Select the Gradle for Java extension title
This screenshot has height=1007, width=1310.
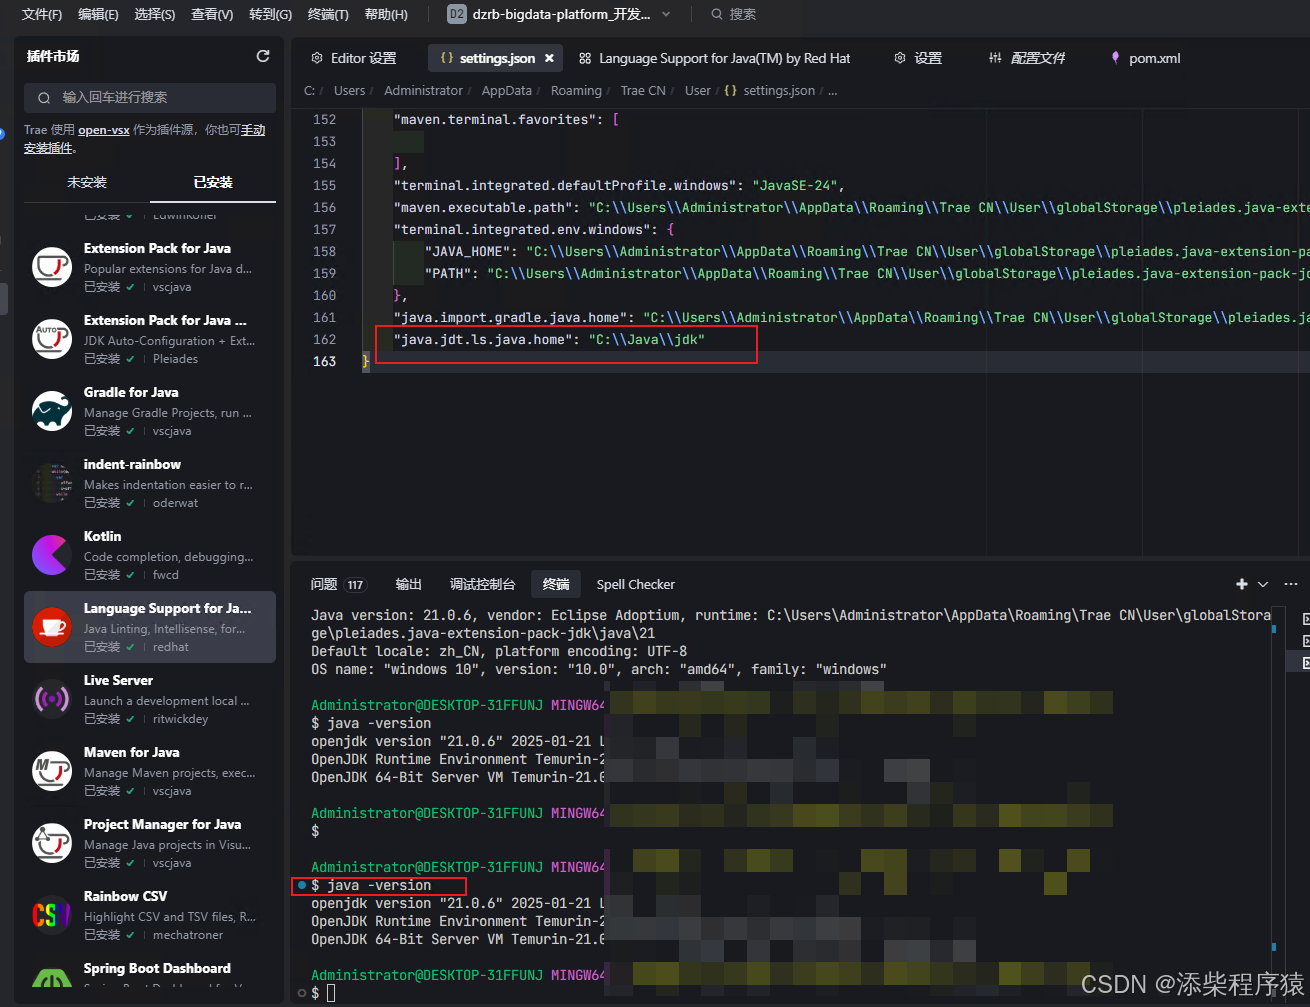tap(131, 392)
